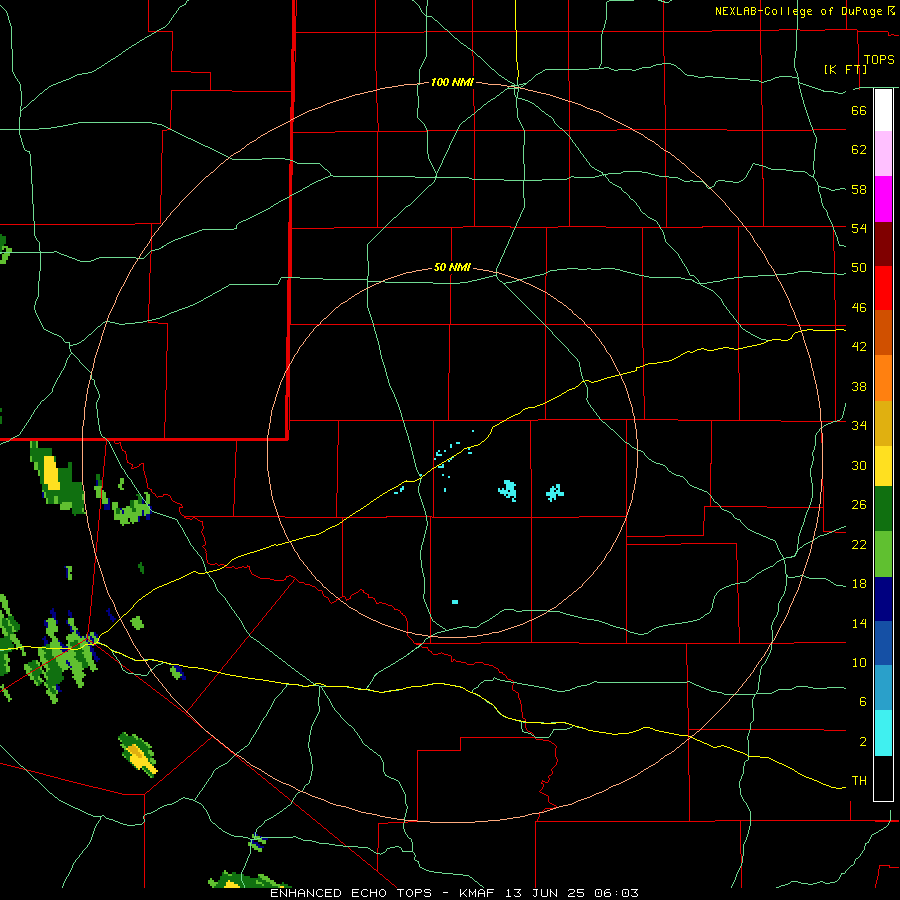Click the legend value '22'
Screen dimensions: 900x900
point(859,545)
